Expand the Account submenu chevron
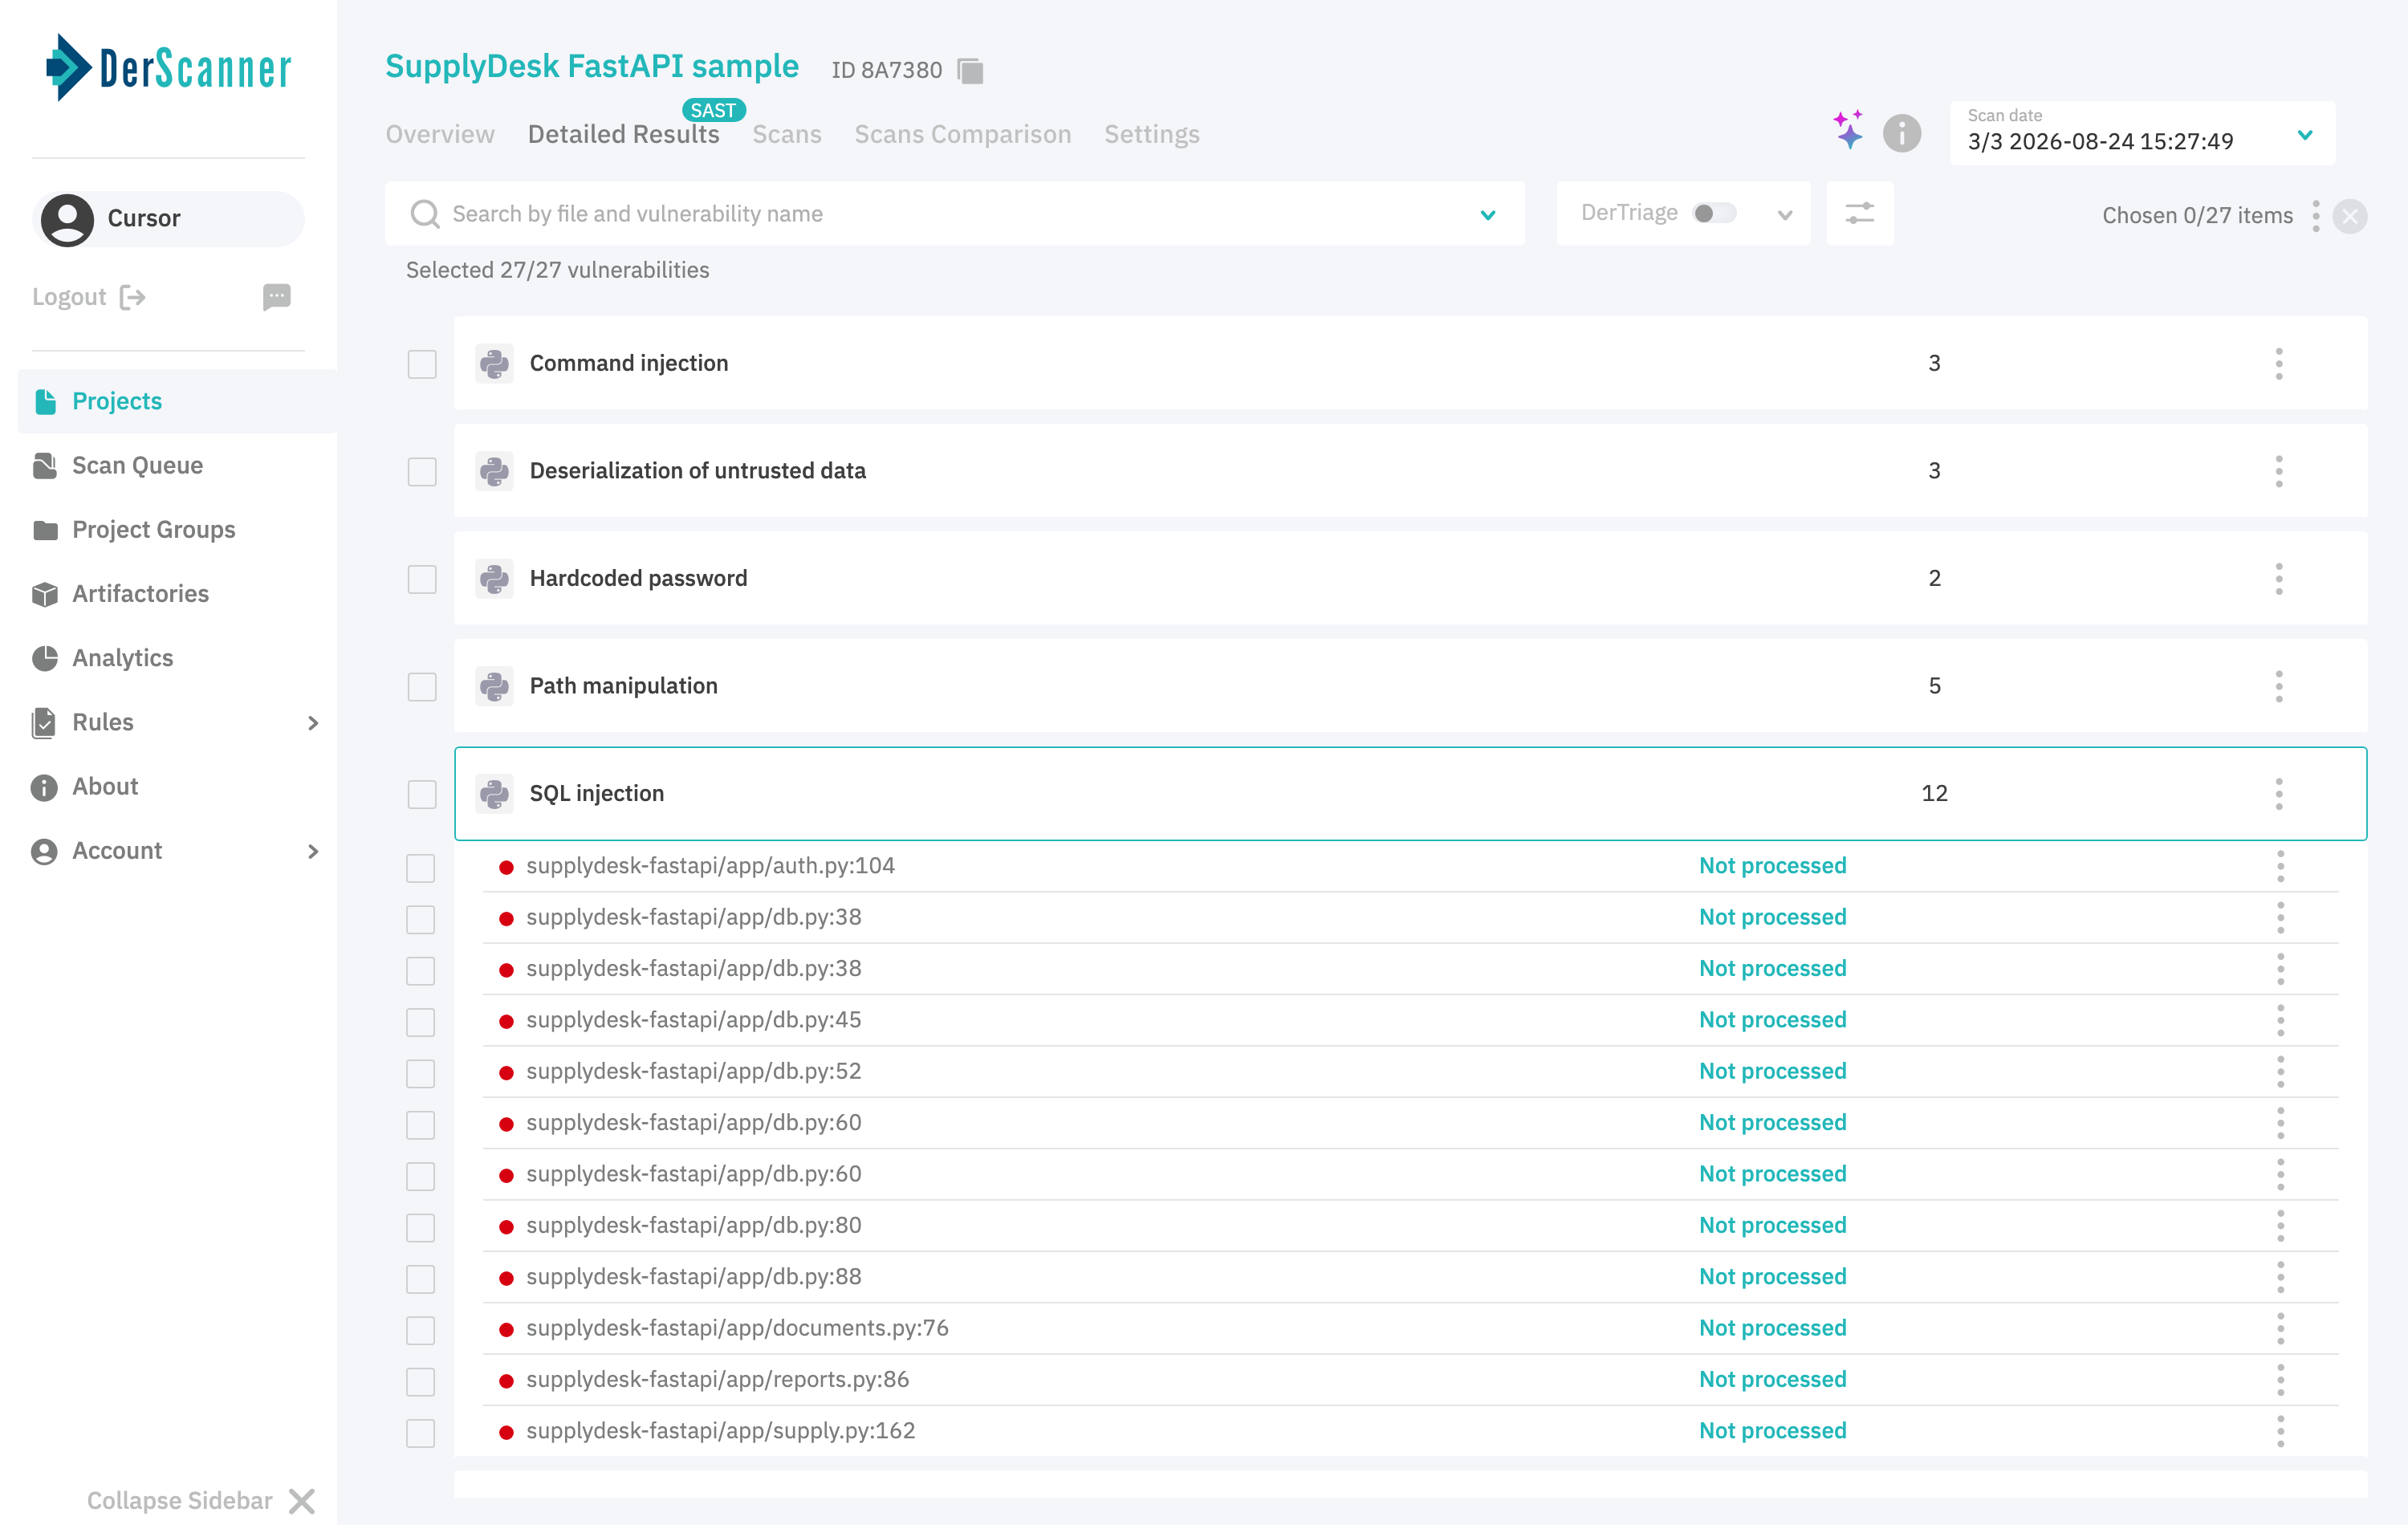The height and width of the screenshot is (1525, 2408). [313, 852]
